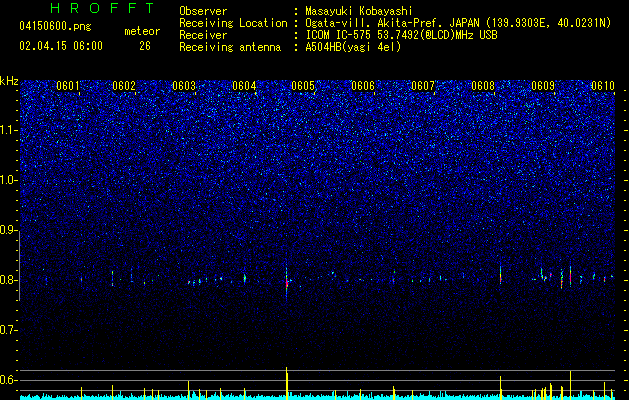Click the 0603 time marker

click(184, 86)
